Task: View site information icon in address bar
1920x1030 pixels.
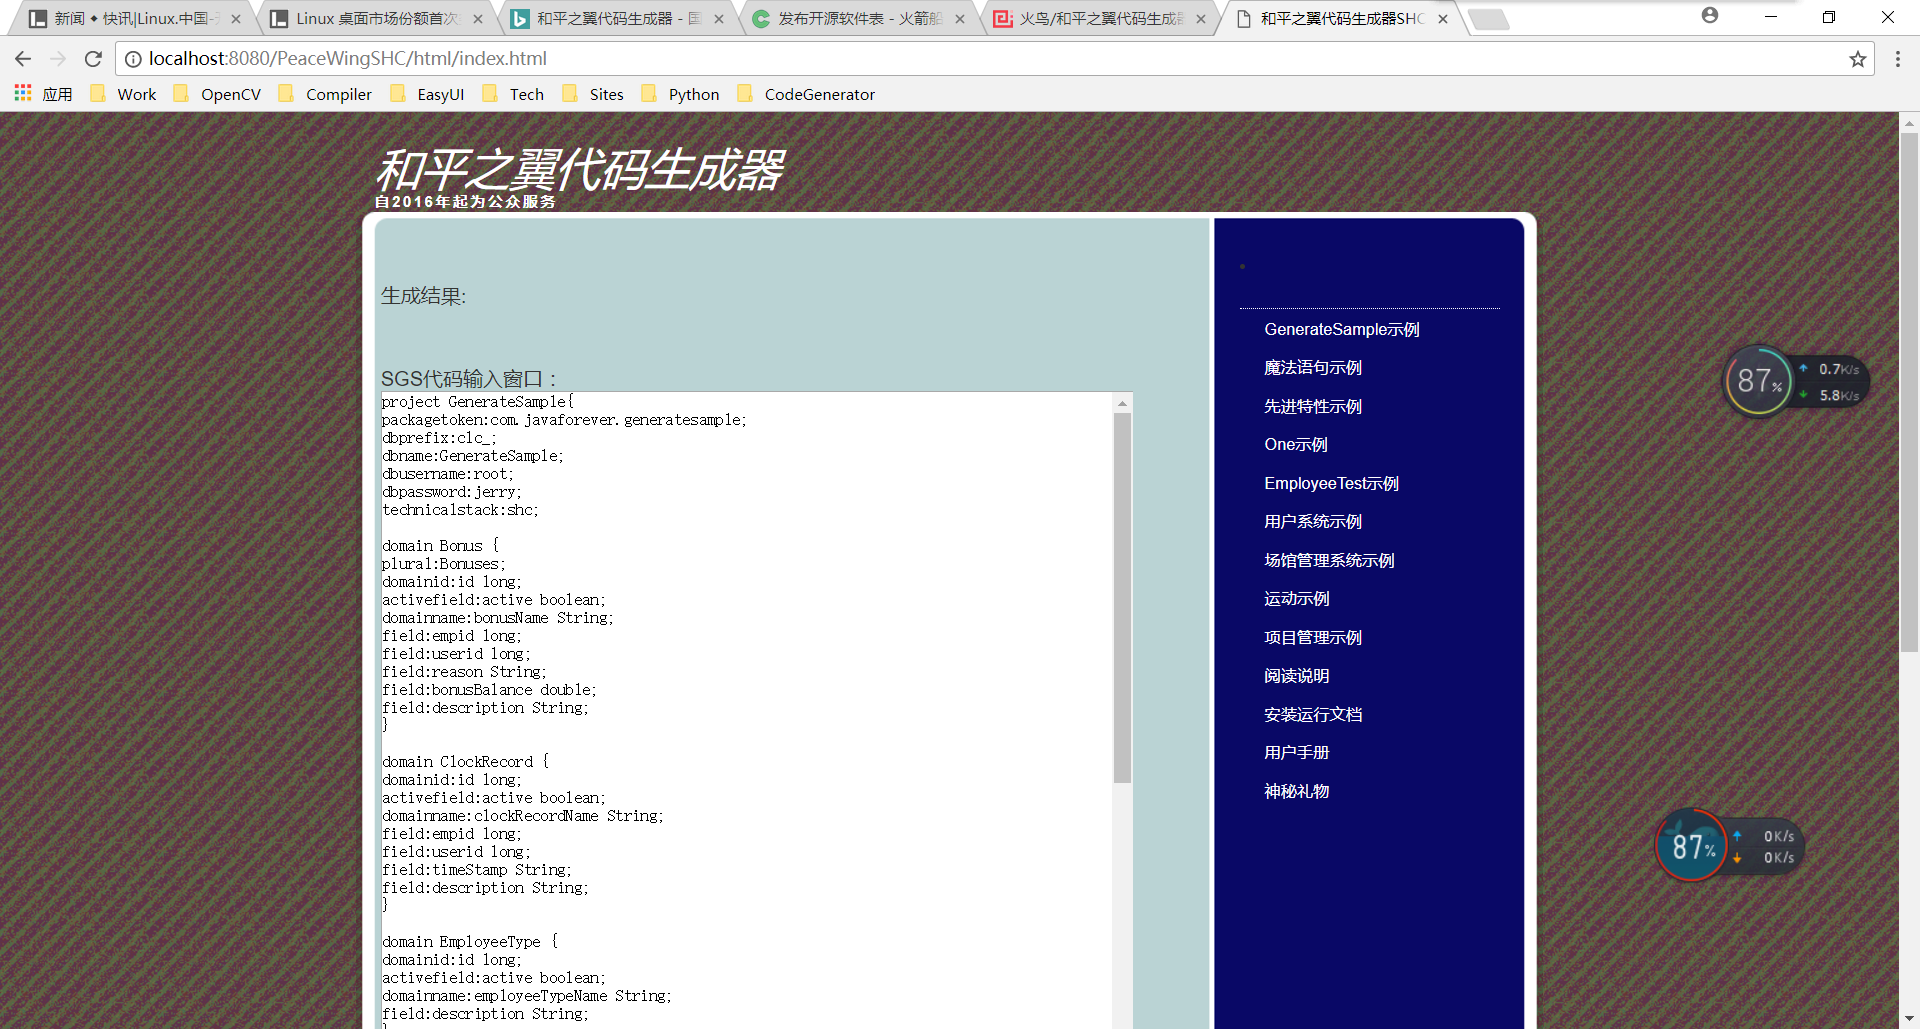Action: [133, 59]
